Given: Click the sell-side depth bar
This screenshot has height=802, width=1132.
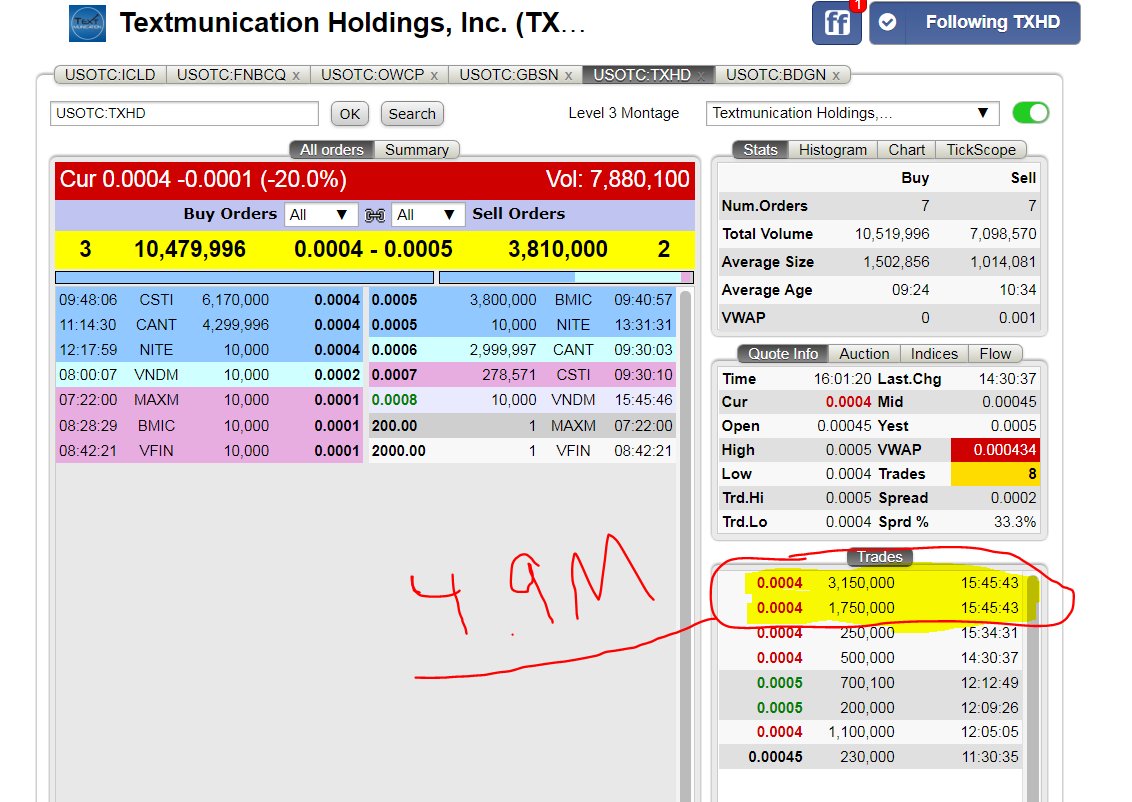Looking at the screenshot, I should coord(566,277).
